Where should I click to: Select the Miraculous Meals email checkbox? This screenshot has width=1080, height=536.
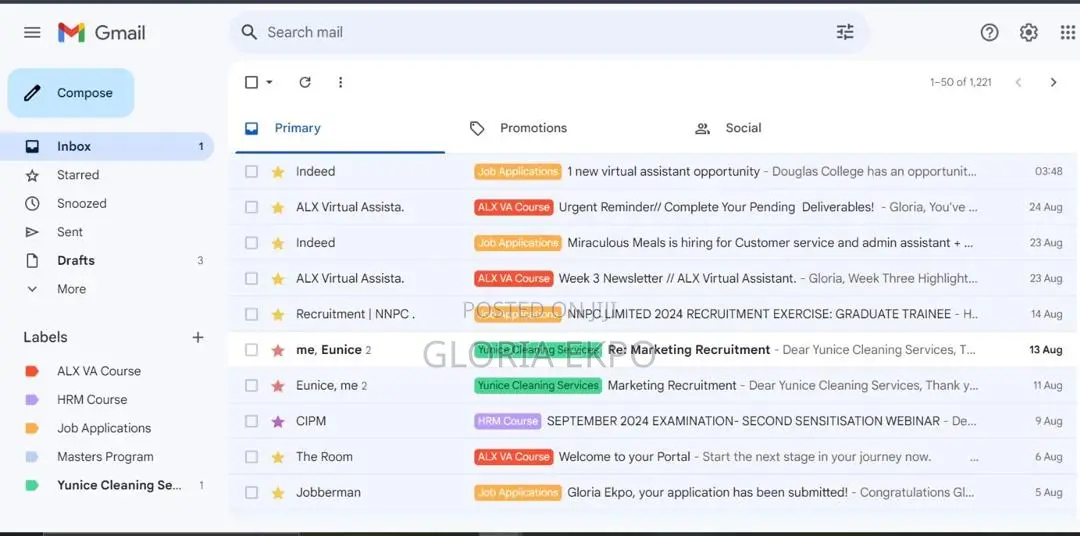[251, 243]
